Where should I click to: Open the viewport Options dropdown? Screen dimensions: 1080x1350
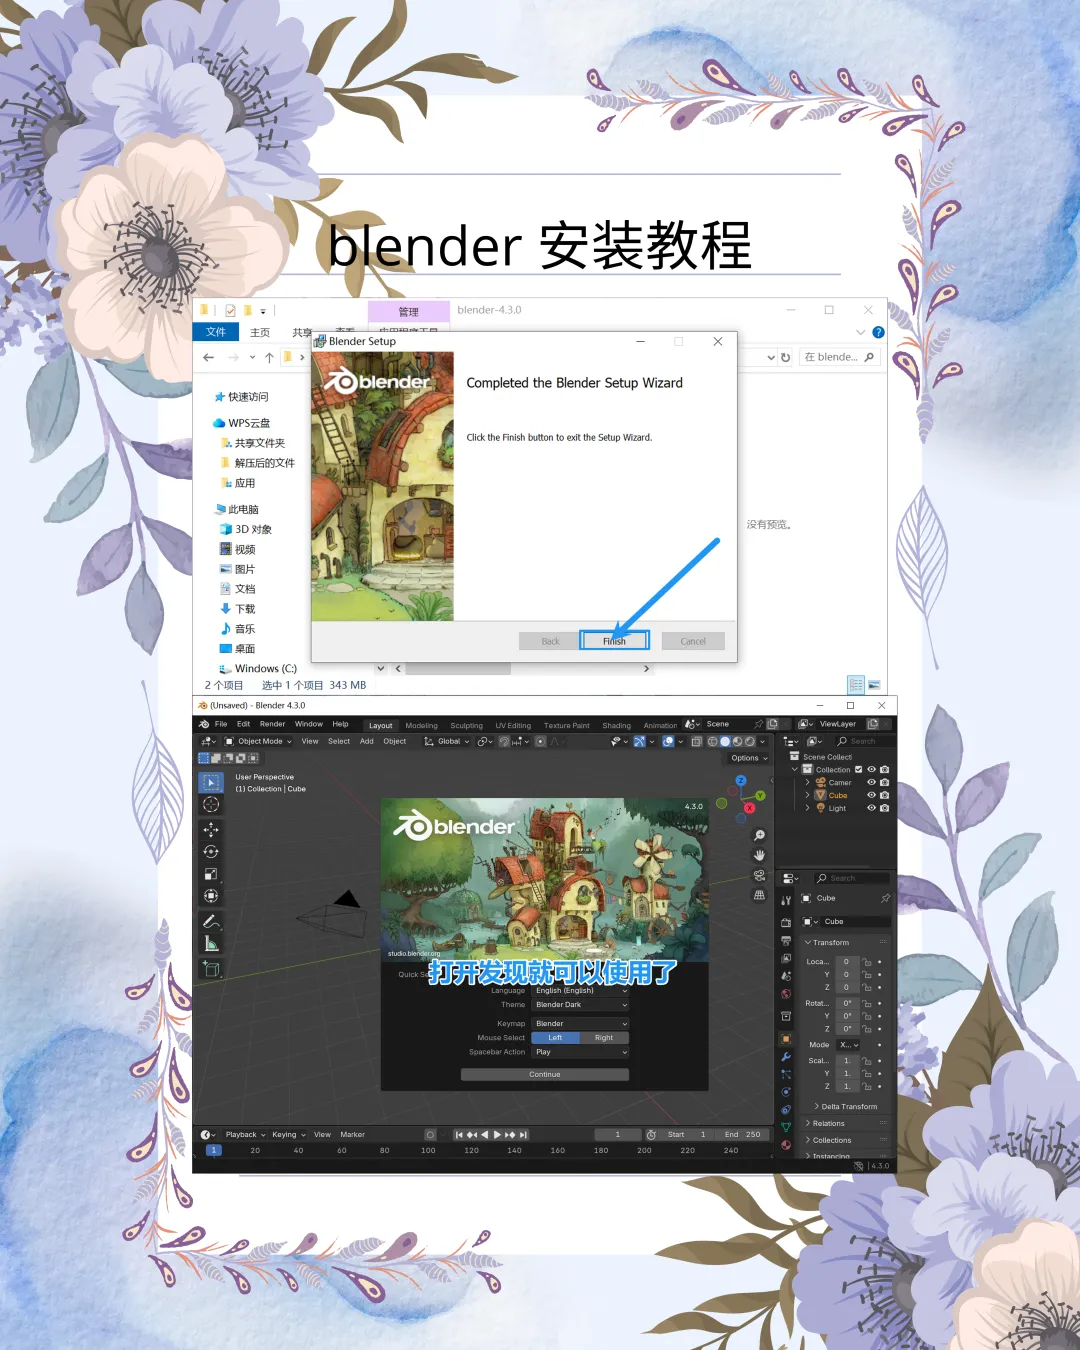[x=749, y=758]
